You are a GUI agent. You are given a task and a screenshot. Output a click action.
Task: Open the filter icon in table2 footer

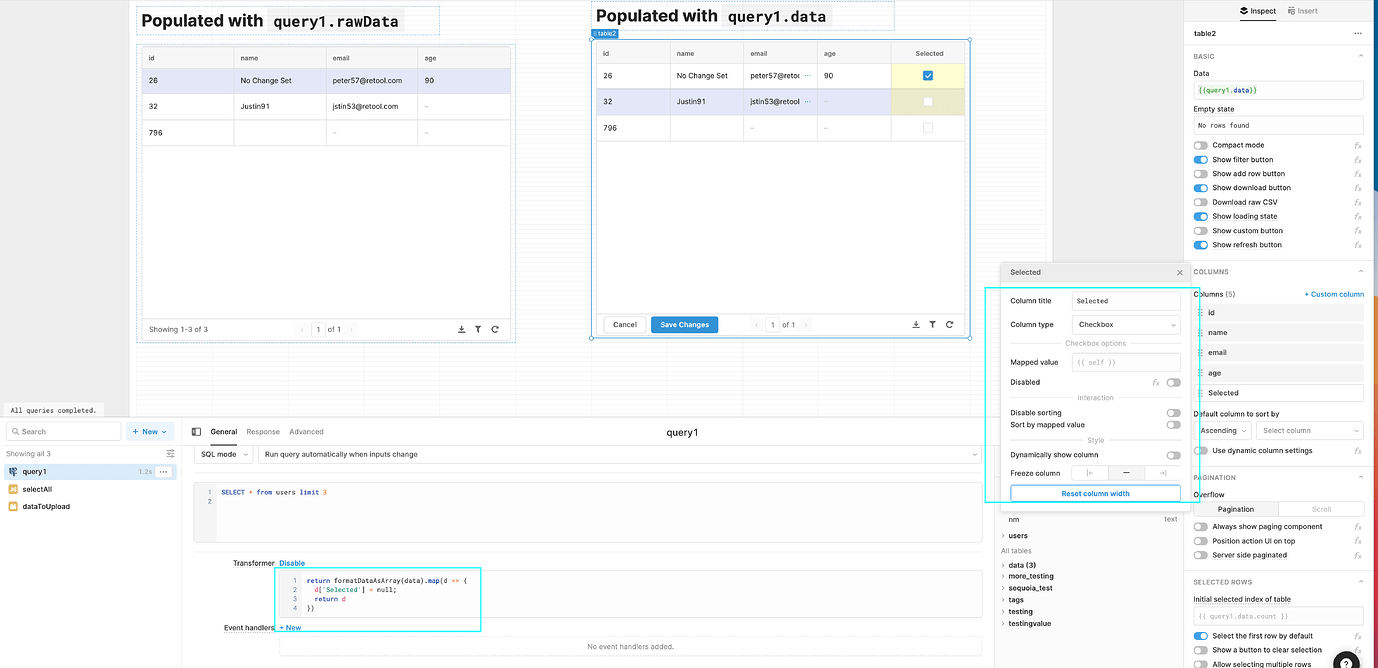(x=932, y=324)
